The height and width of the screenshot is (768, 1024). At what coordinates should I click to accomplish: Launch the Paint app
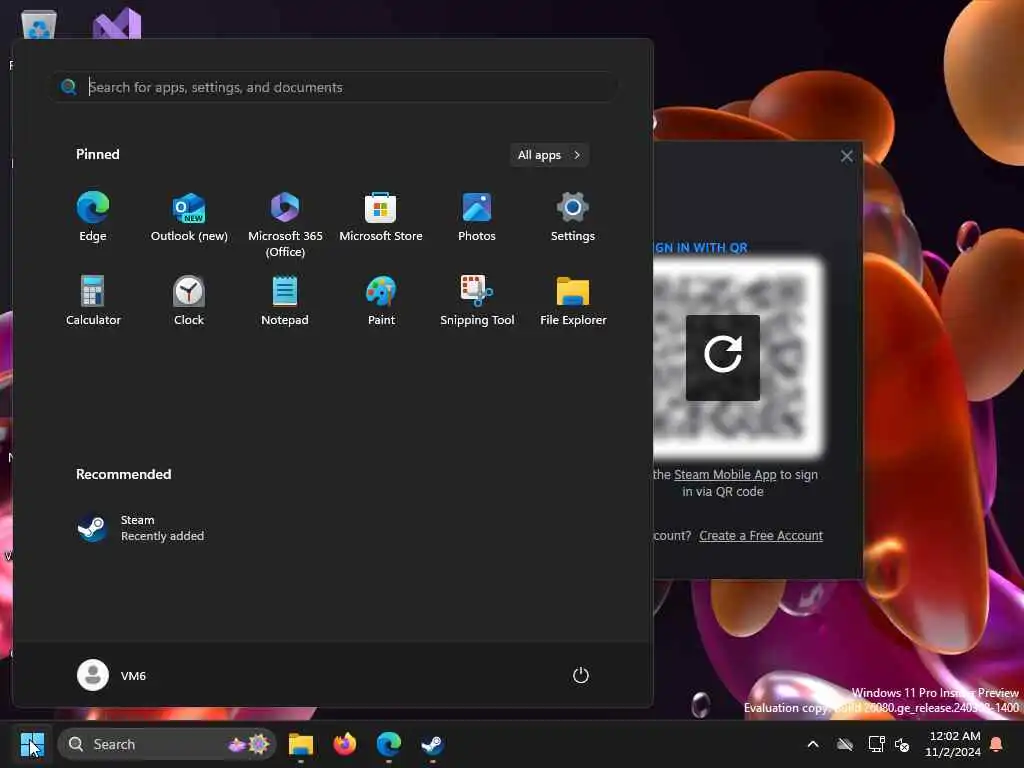pos(381,301)
